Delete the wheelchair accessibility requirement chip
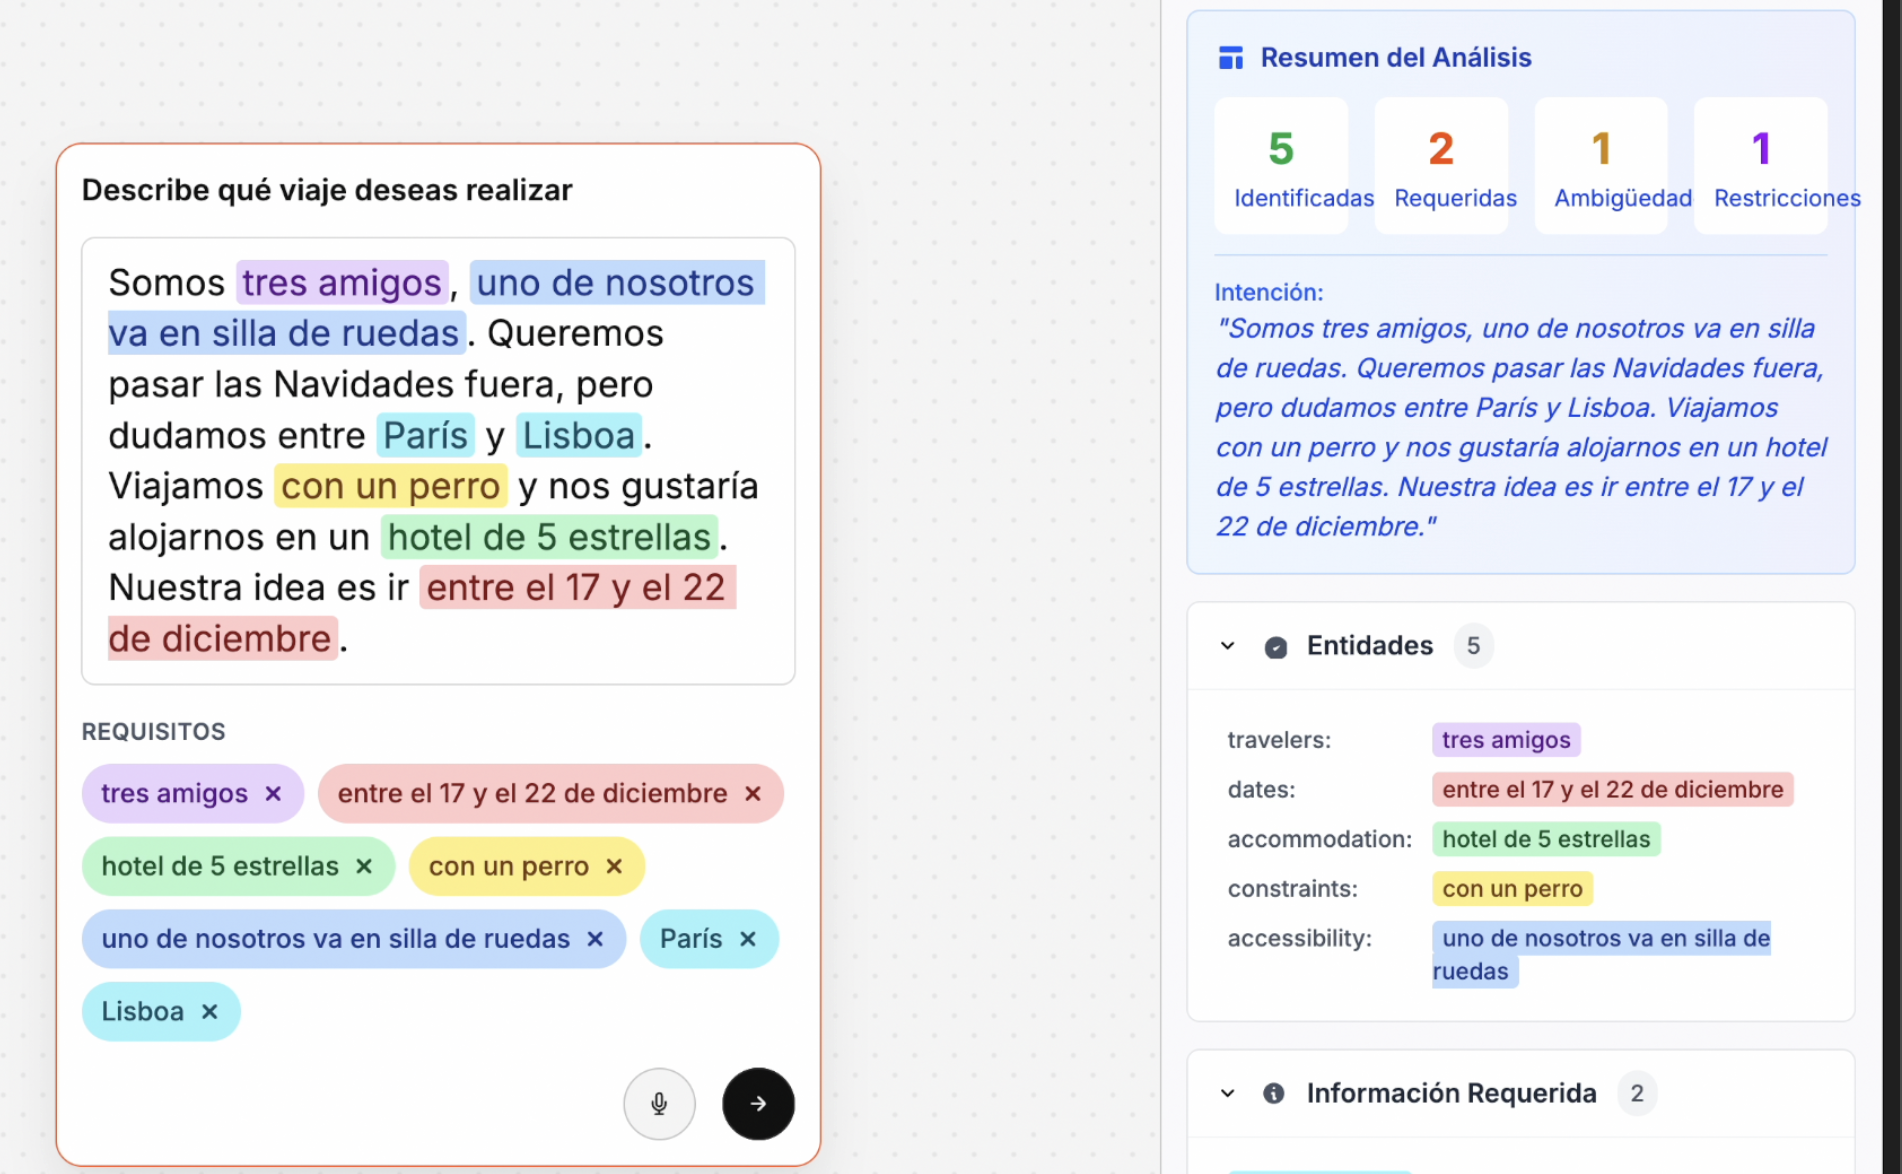The width and height of the screenshot is (1902, 1174). 595,939
